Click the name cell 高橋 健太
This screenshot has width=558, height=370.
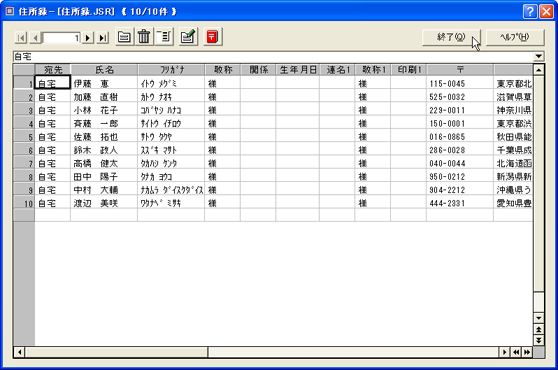(104, 163)
